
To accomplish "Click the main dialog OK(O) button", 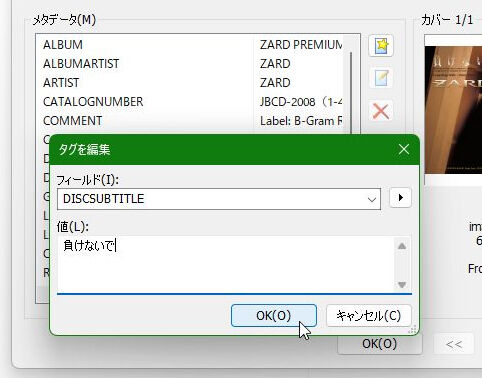I will 380,344.
